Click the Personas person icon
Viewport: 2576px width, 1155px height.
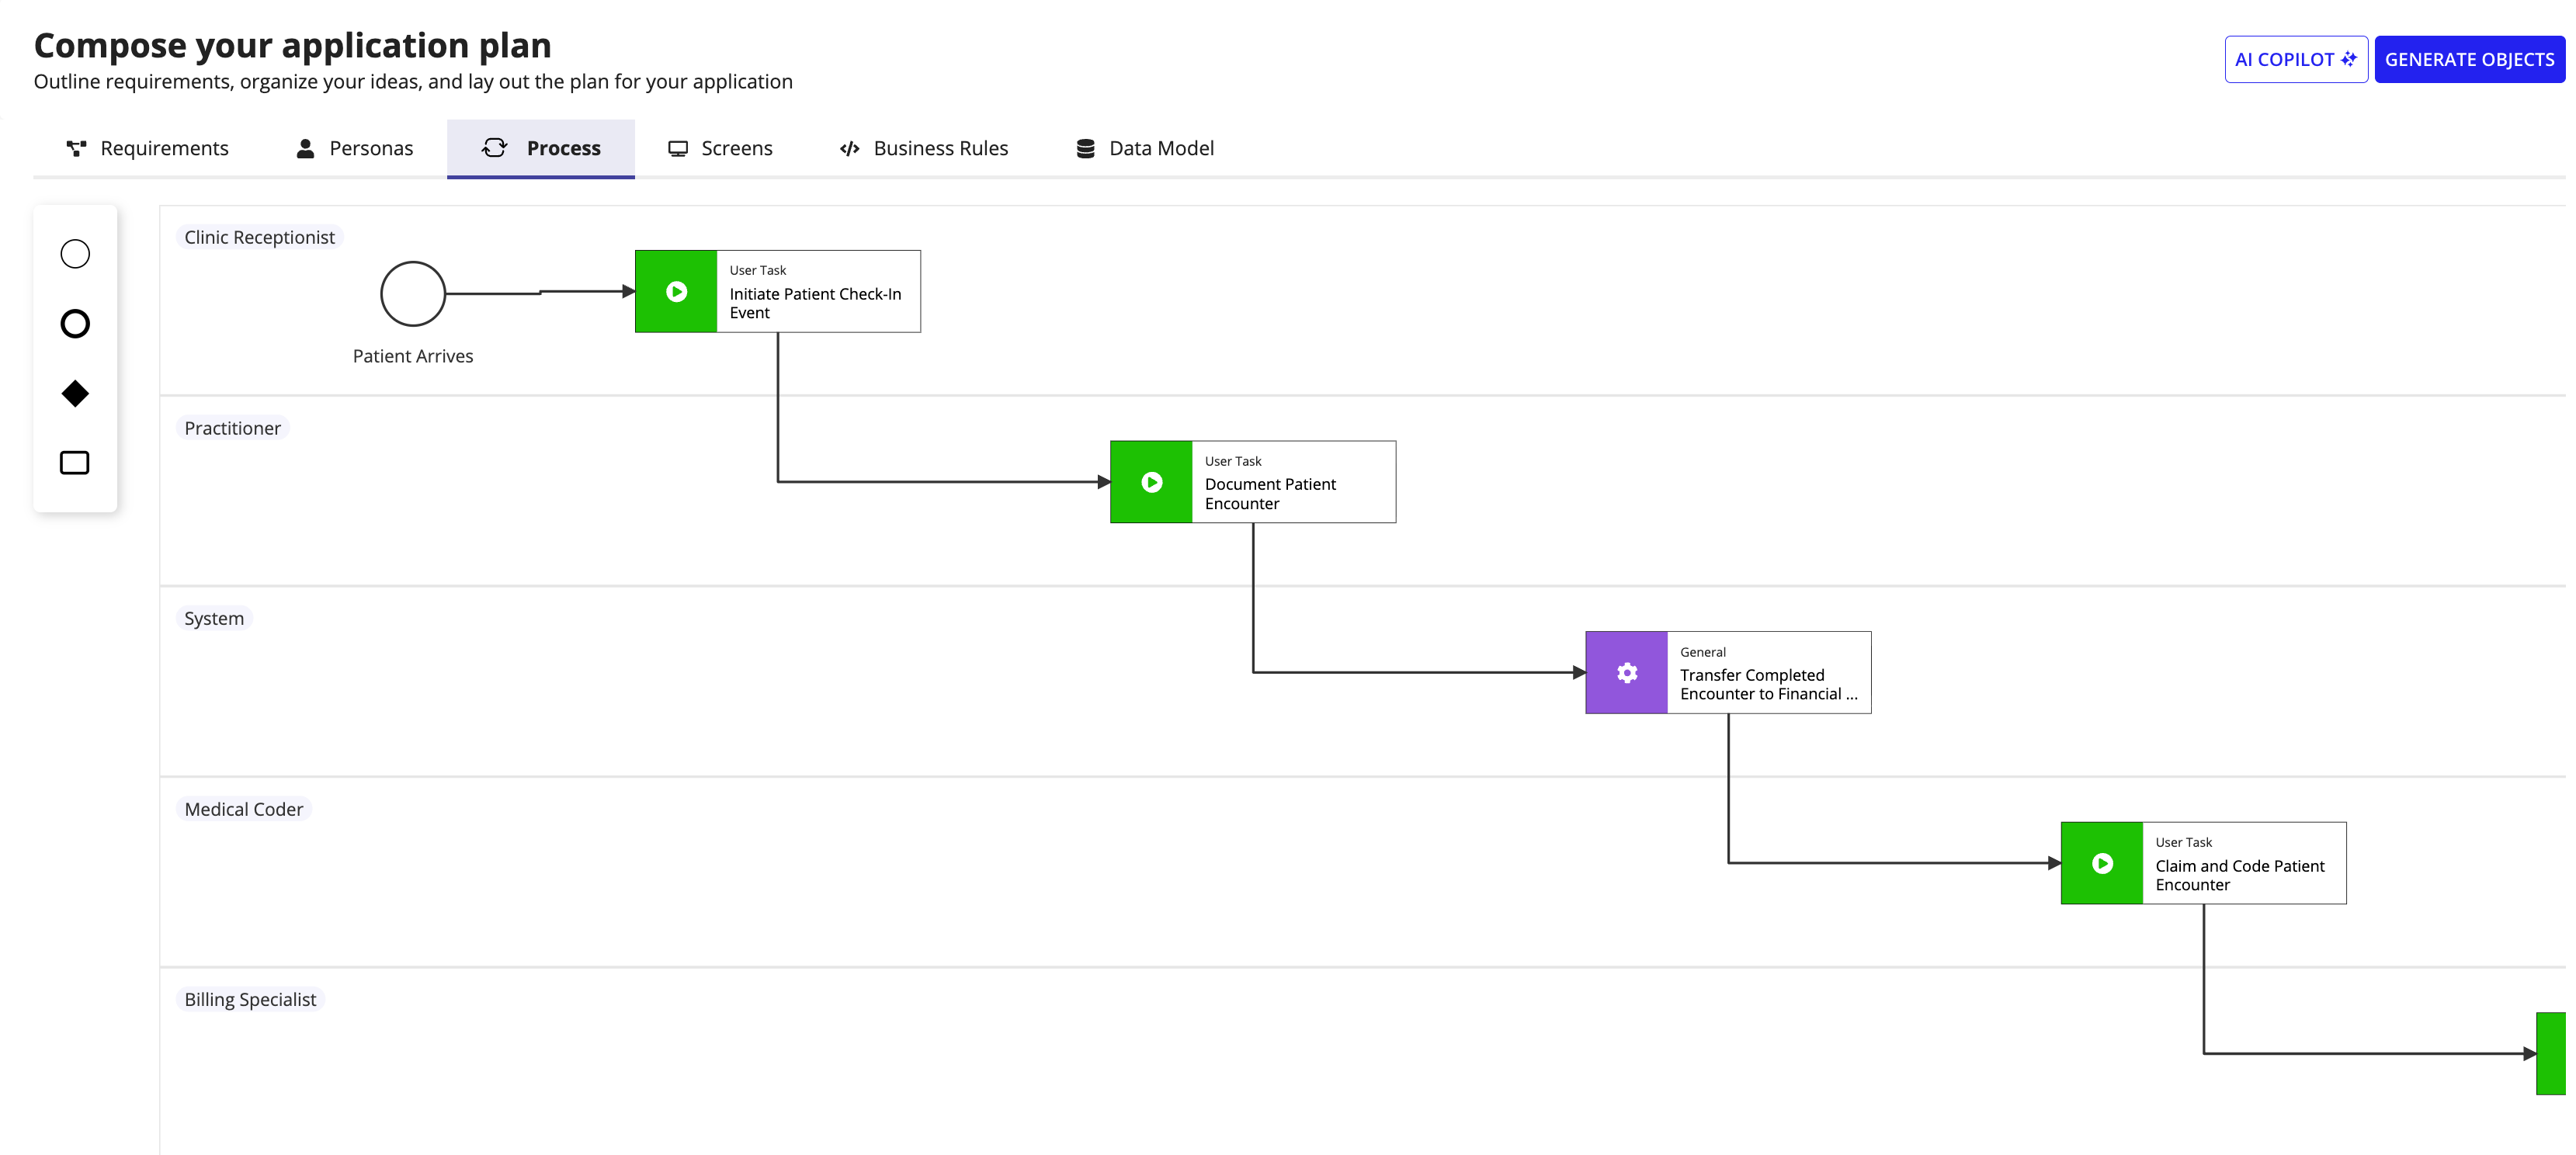306,149
